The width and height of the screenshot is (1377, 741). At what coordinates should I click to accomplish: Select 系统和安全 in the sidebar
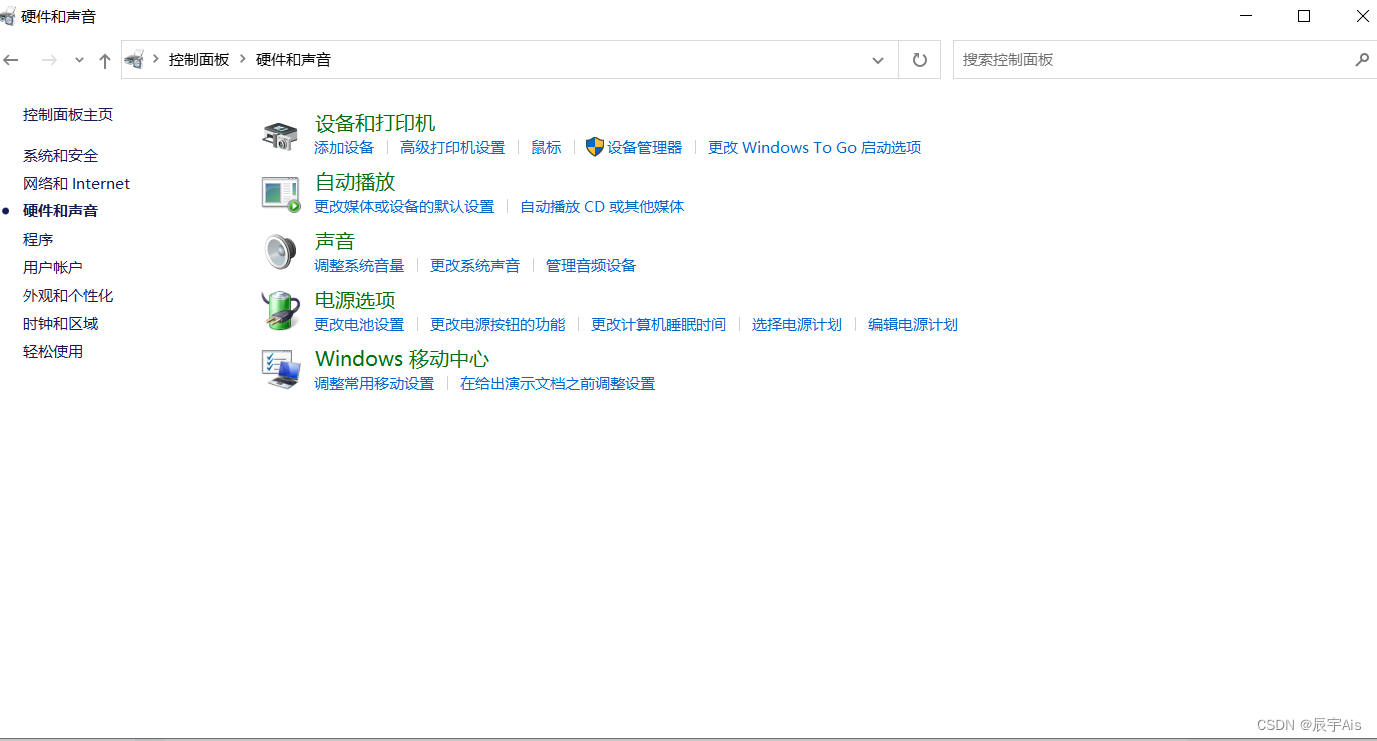click(61, 156)
